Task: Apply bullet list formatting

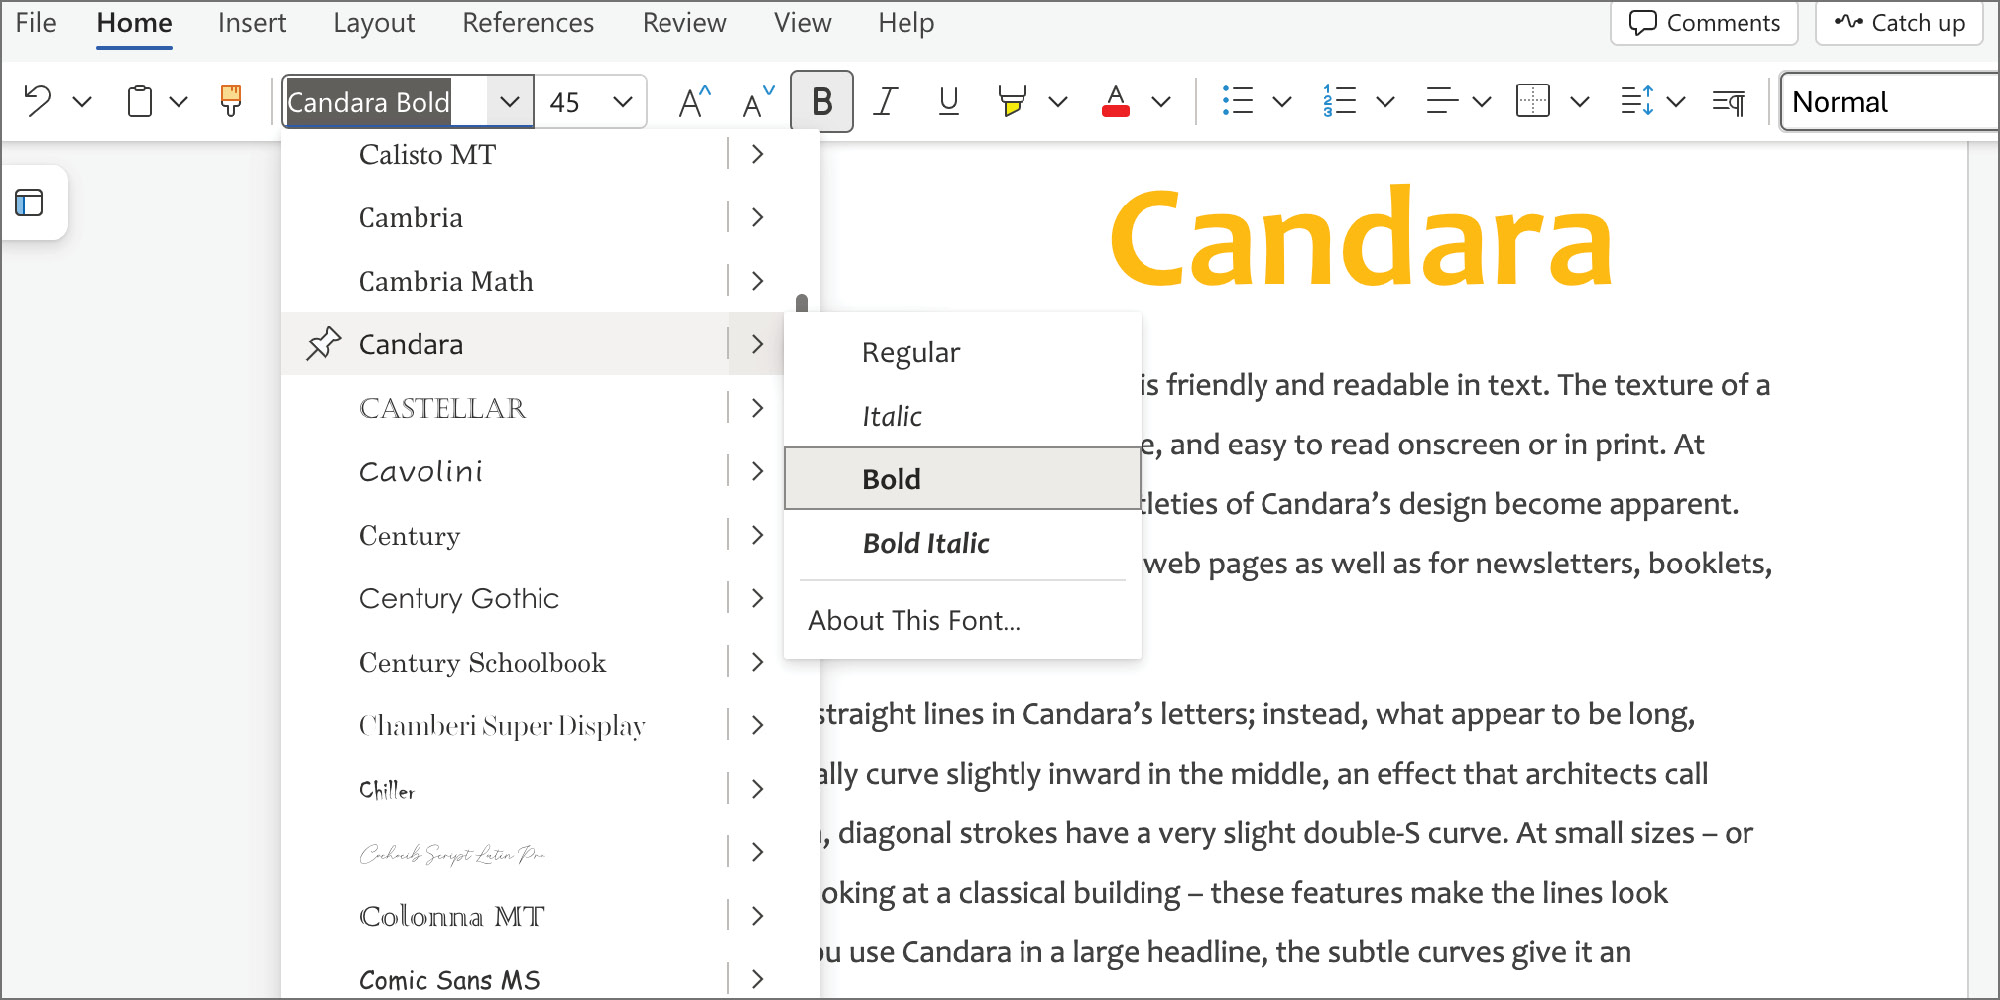Action: [x=1237, y=100]
